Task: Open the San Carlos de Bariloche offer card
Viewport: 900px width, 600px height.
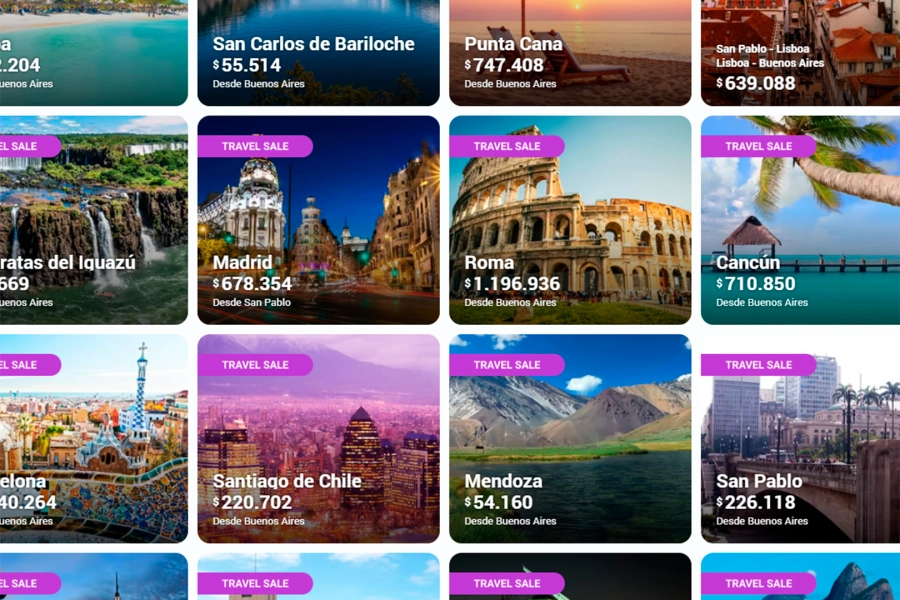Action: pos(319,53)
